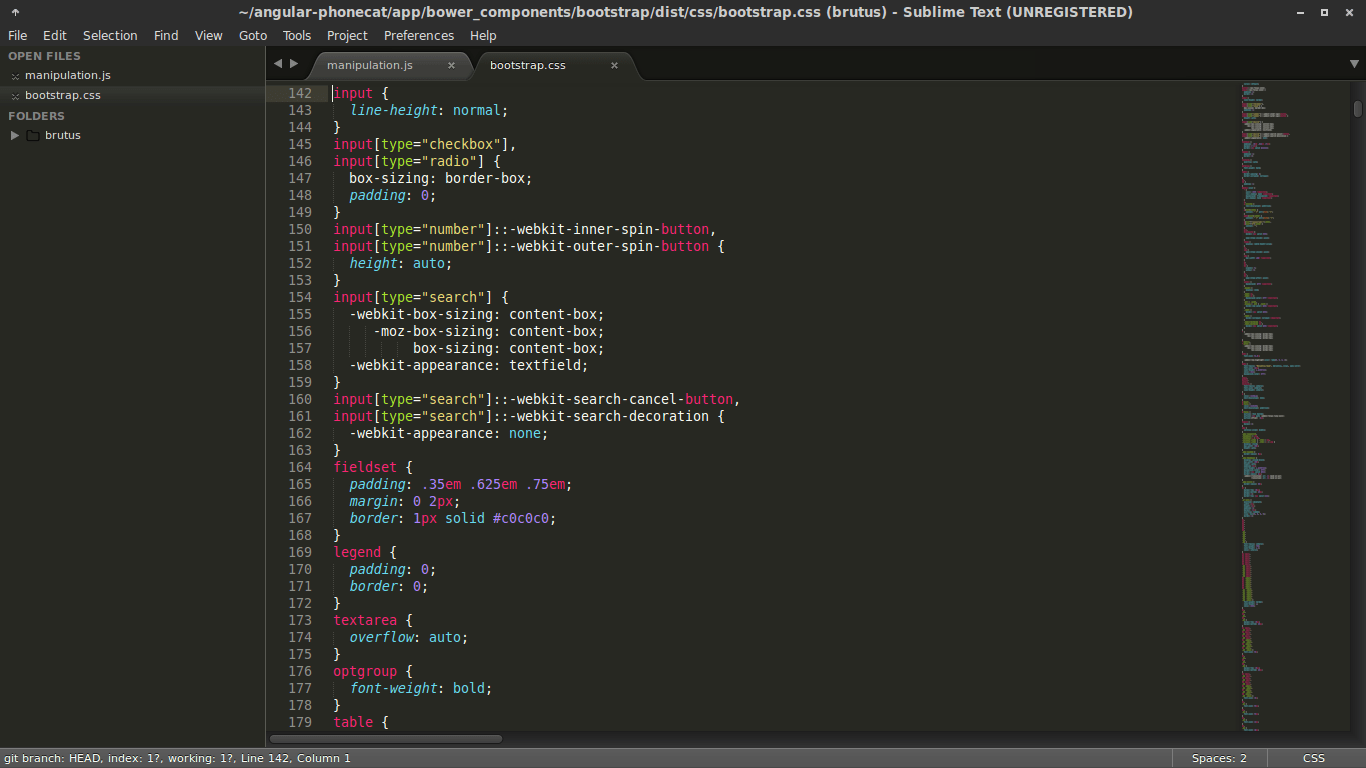Screen dimensions: 1366x768
Task: Close the bootstrap.css tab
Action: [614, 65]
